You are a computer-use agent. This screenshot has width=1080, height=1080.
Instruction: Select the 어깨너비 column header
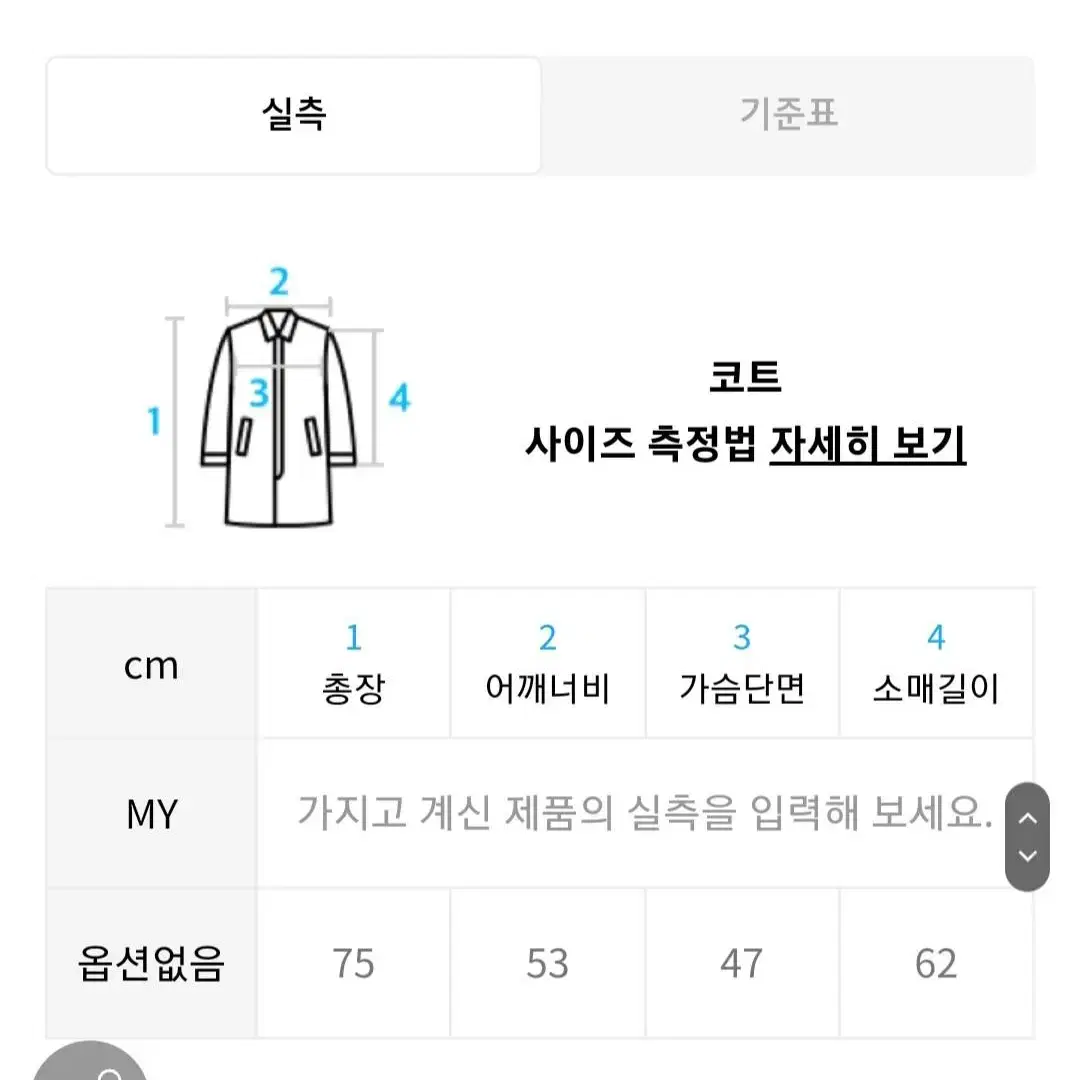tap(548, 663)
